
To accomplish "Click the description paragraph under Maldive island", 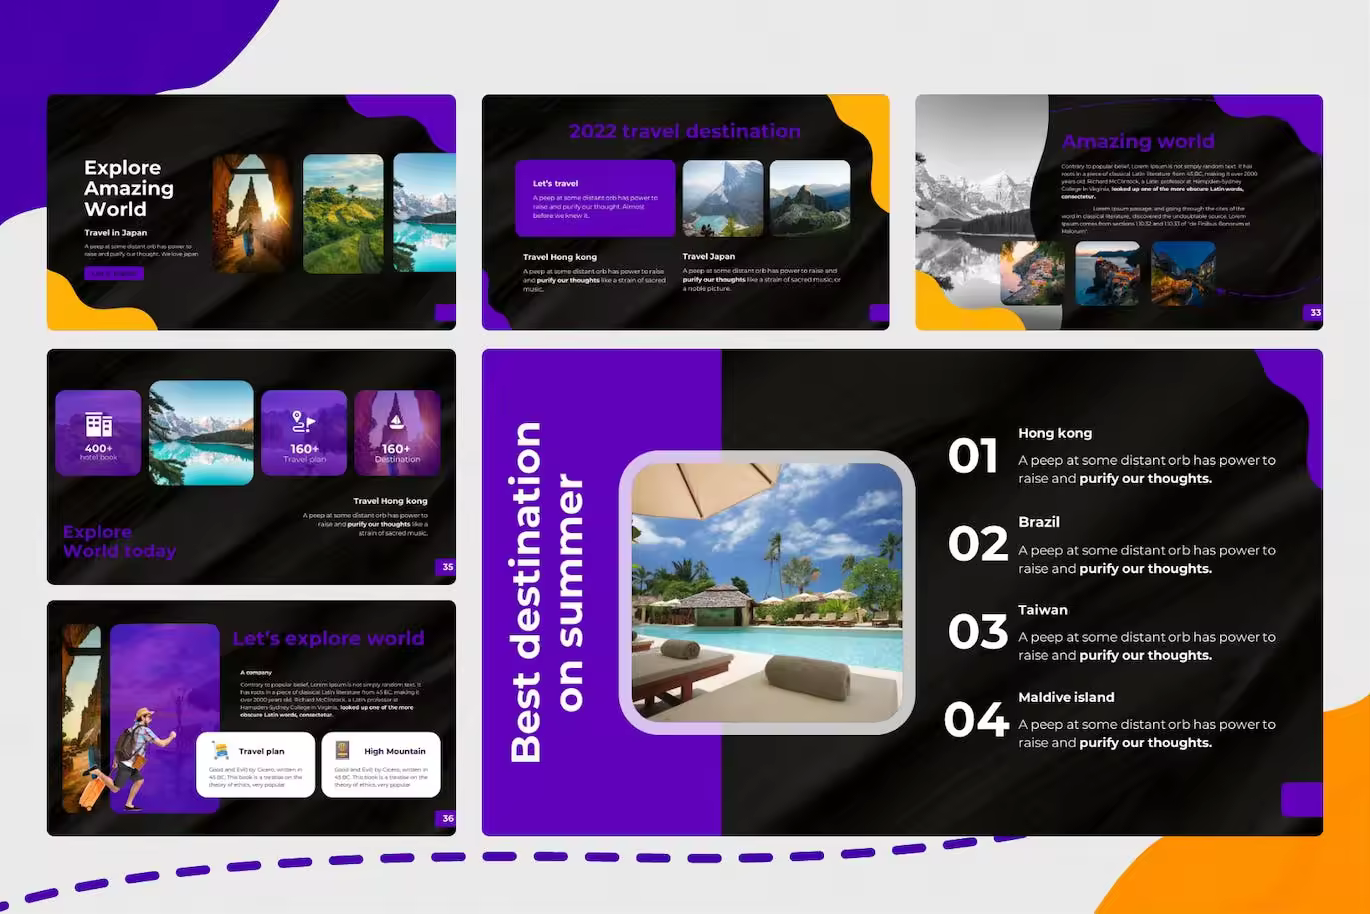I will pyautogui.click(x=1147, y=733).
